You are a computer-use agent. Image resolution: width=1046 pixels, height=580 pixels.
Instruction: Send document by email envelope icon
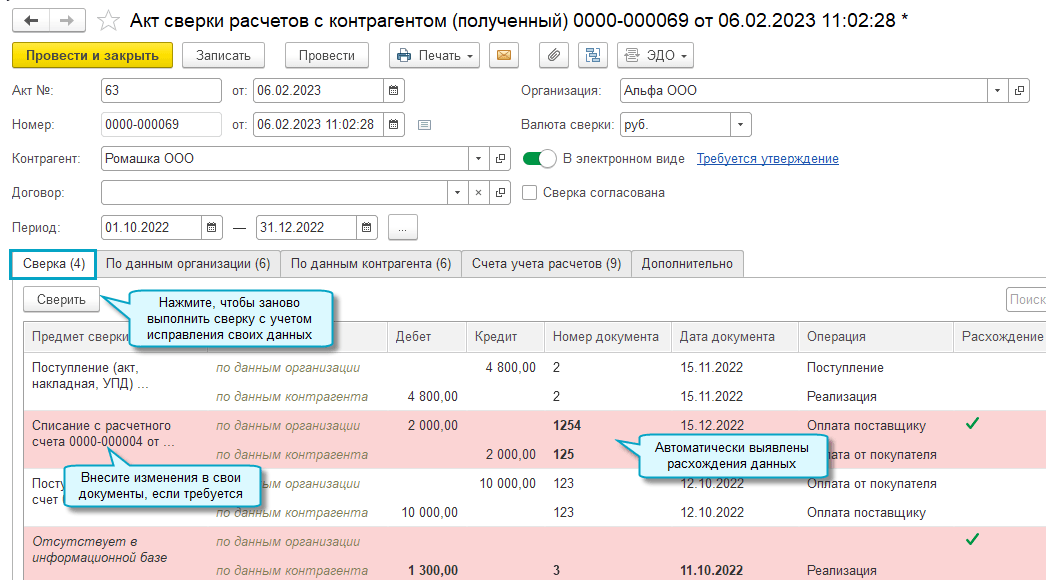click(504, 55)
